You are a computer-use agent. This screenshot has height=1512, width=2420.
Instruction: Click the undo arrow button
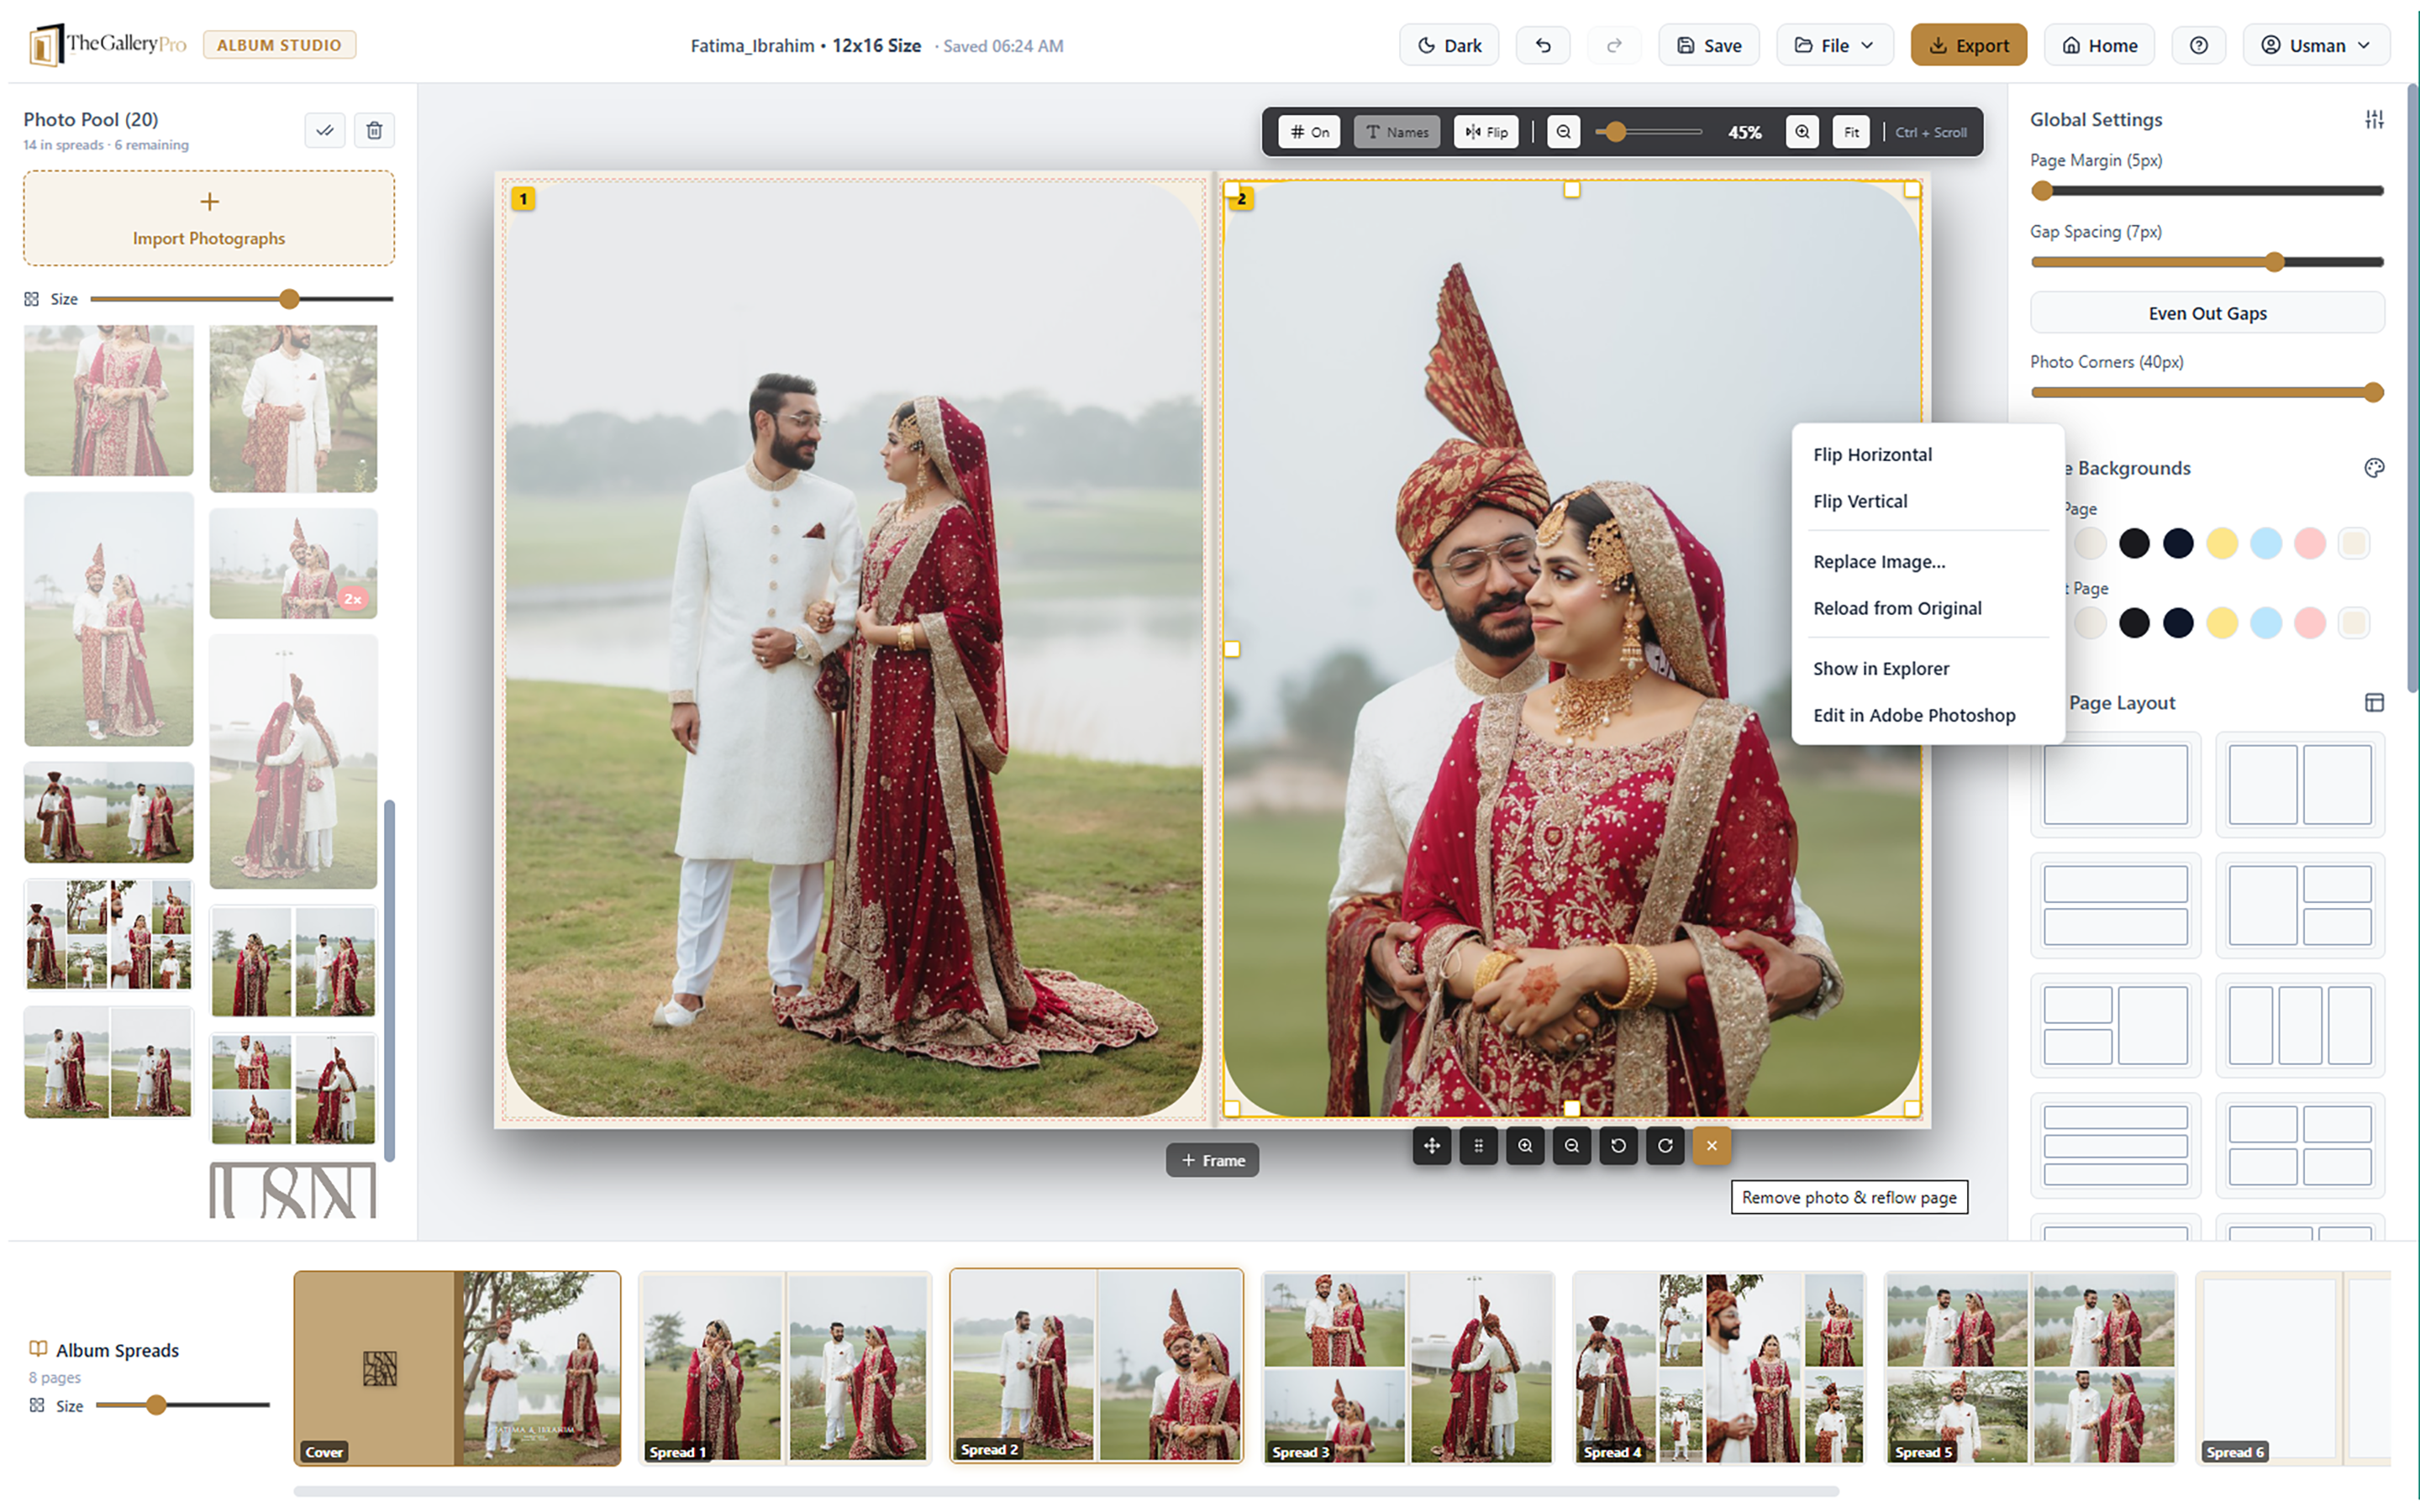tap(1543, 45)
